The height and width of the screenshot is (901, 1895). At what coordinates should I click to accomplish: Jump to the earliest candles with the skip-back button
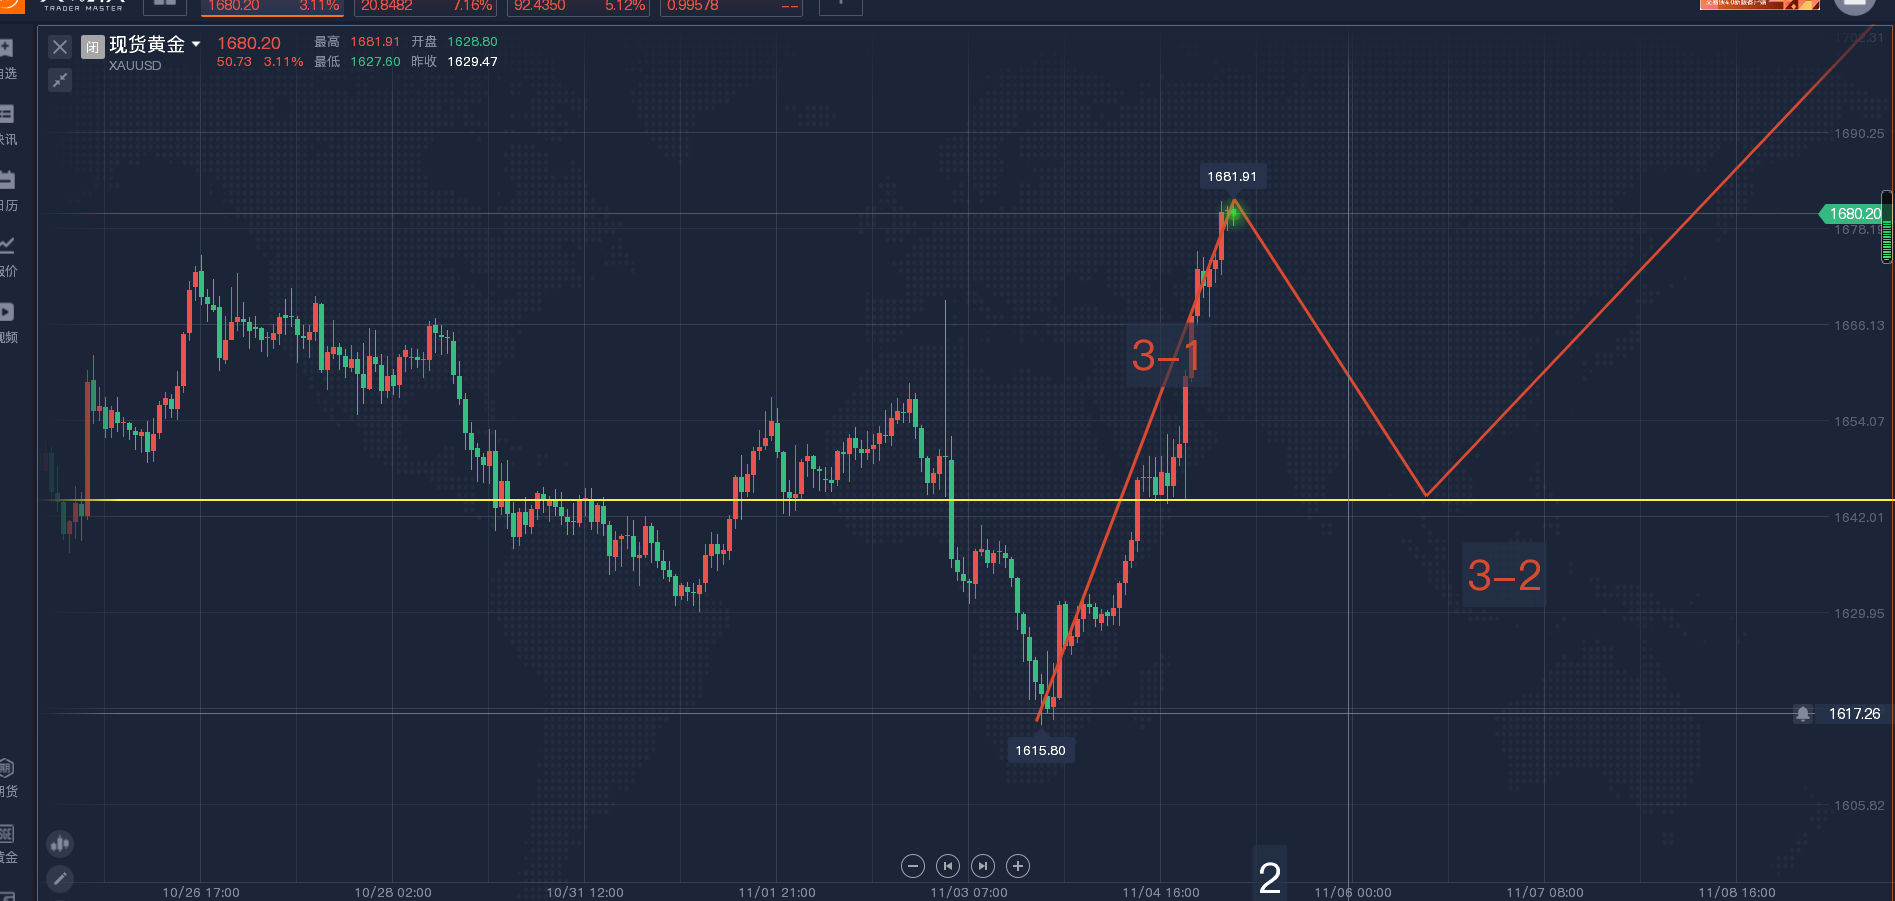pyautogui.click(x=948, y=866)
